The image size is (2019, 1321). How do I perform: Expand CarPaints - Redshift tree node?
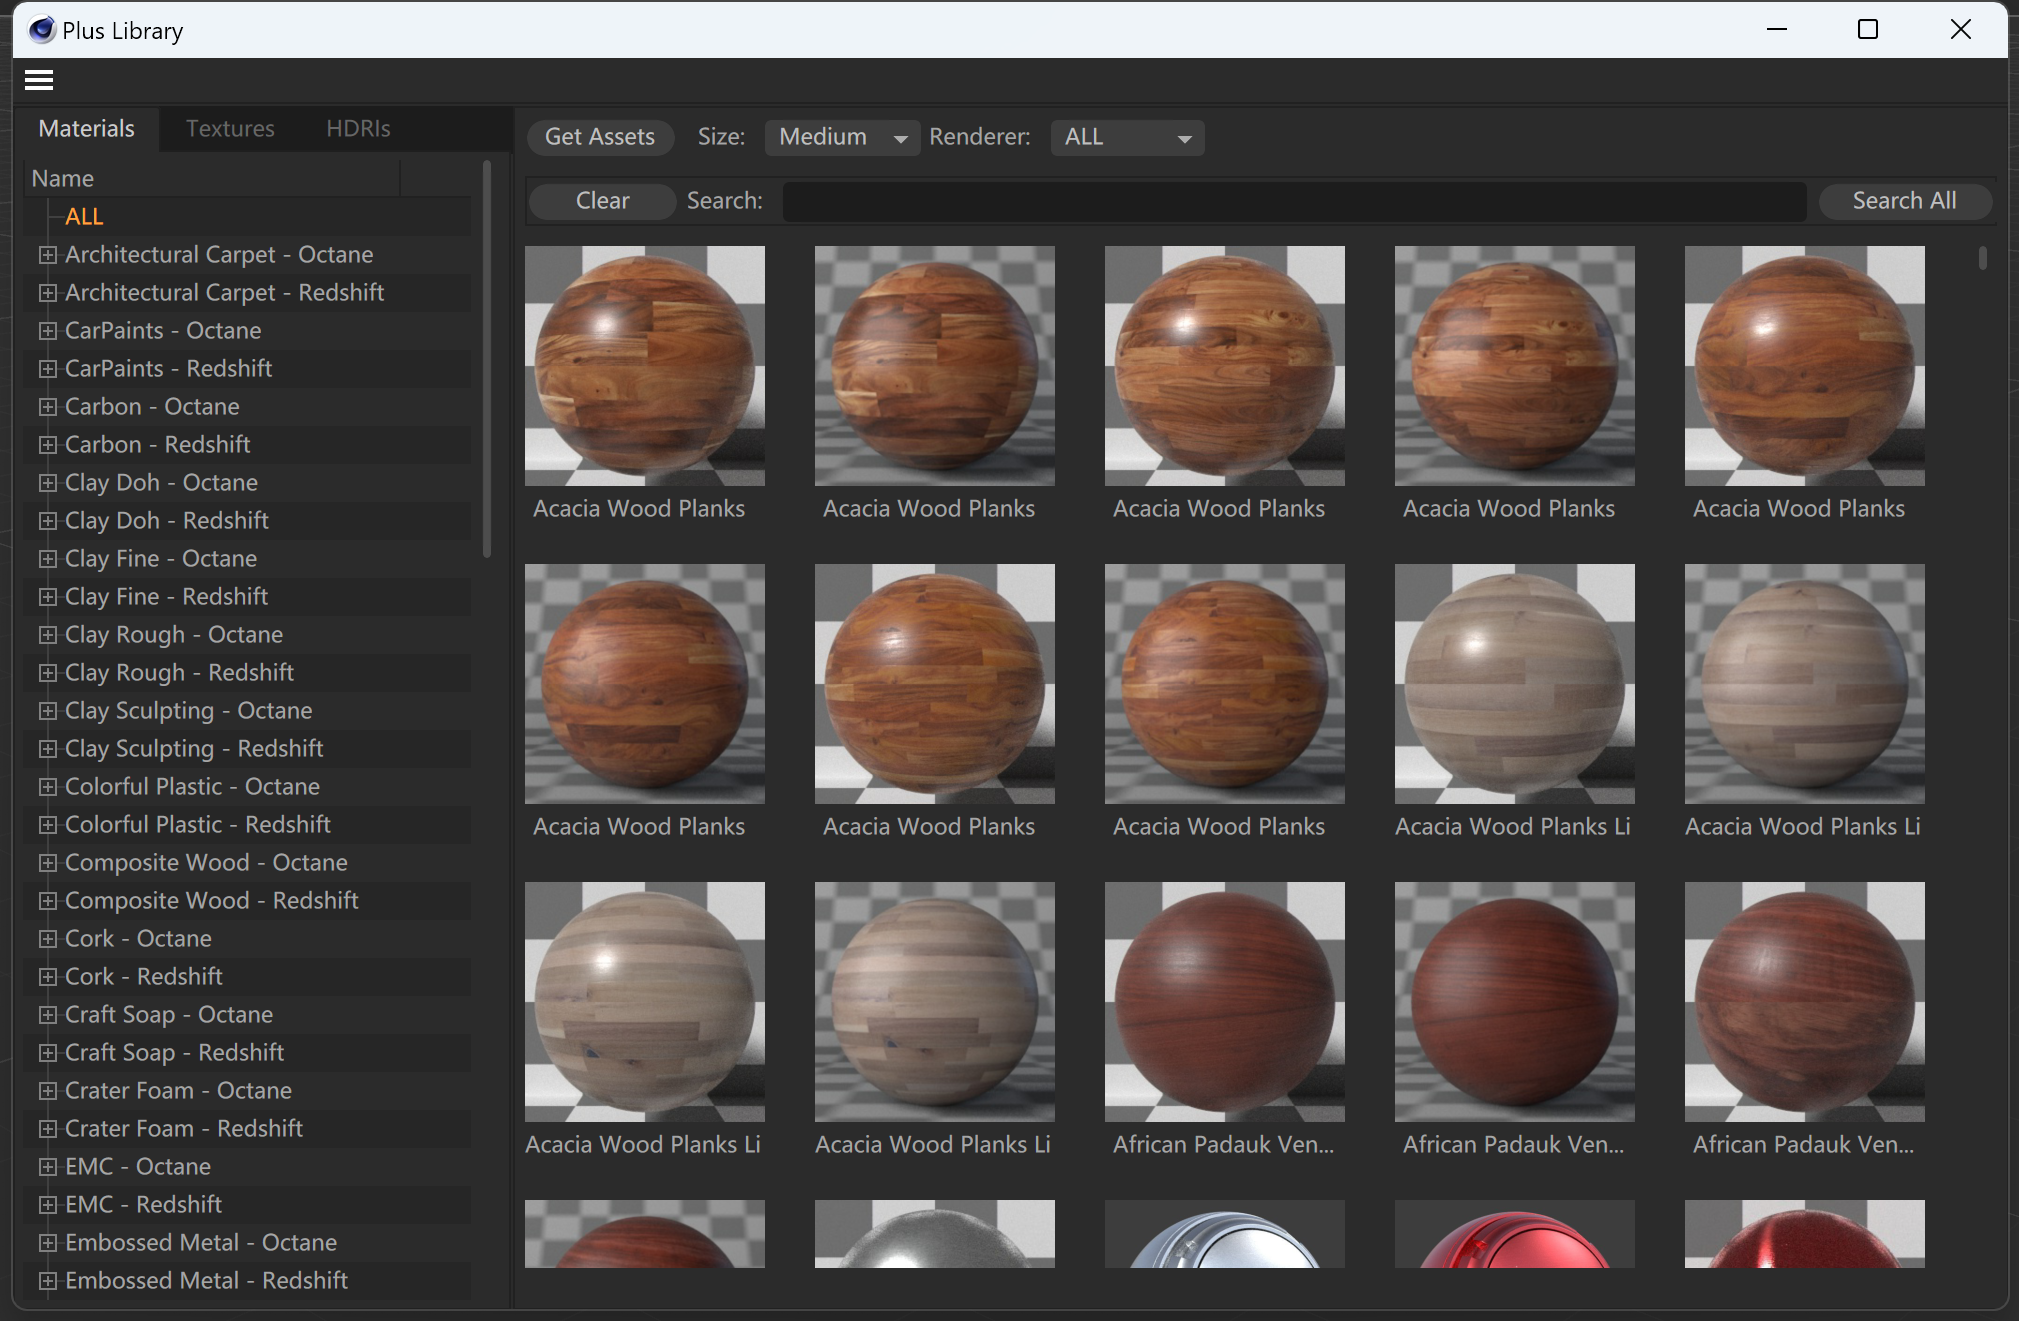pos(47,369)
